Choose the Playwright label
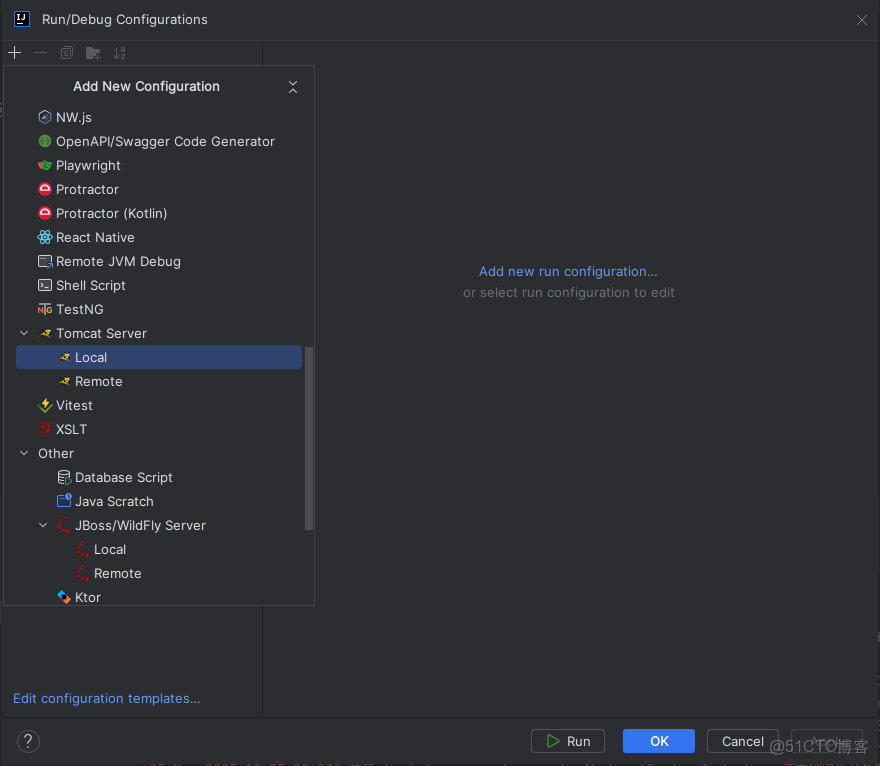Screen dimensions: 880x766 point(88,166)
